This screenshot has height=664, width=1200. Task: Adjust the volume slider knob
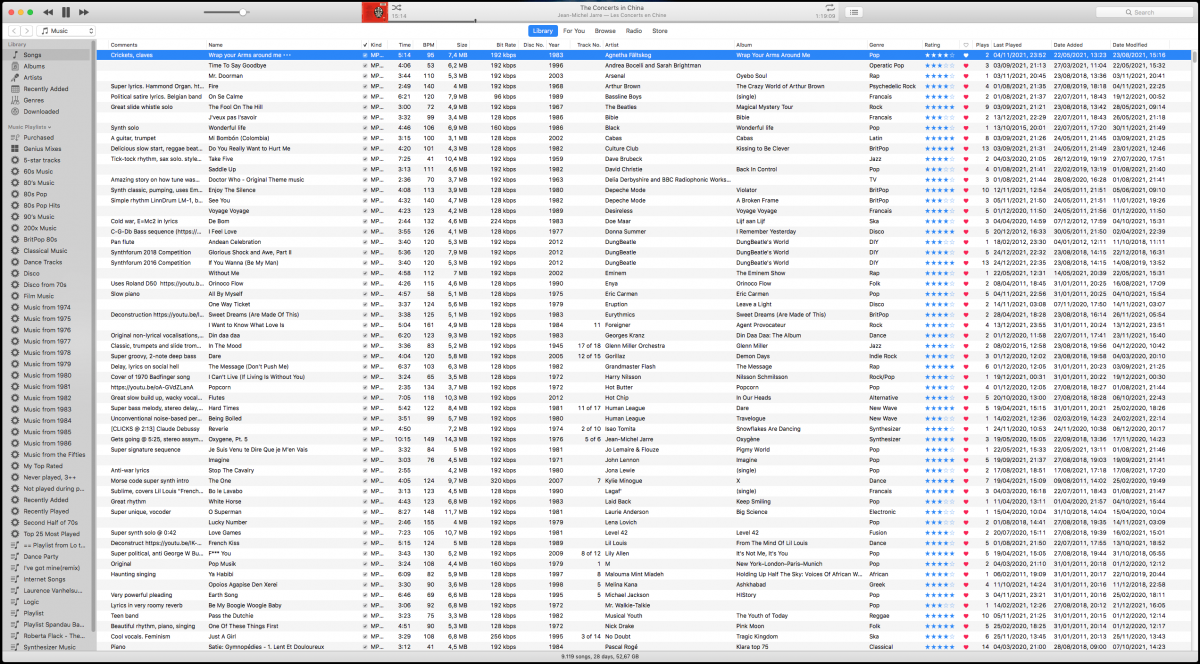[244, 12]
